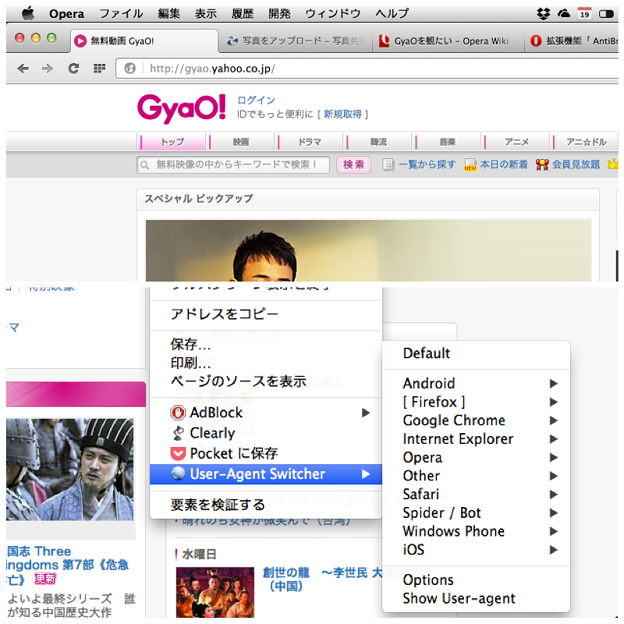Click the URL address bar
624x624 pixels.
click(367, 68)
